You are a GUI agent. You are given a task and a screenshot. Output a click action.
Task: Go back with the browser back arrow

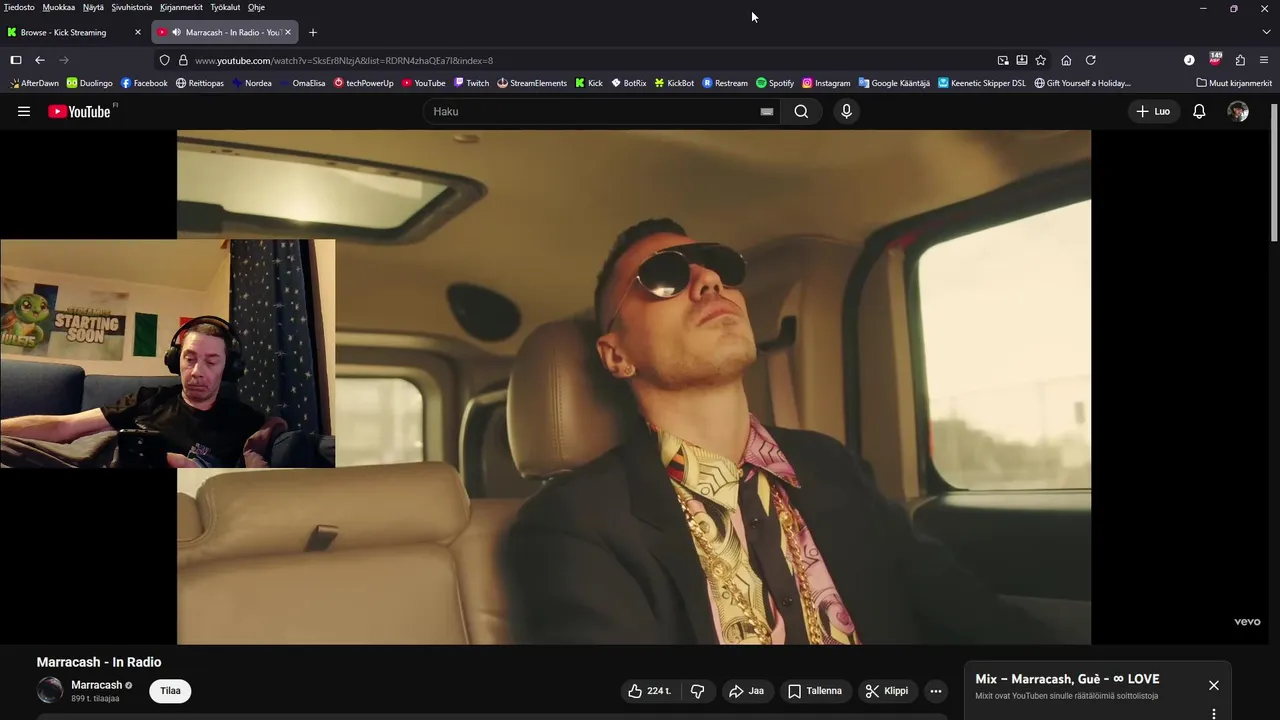40,60
